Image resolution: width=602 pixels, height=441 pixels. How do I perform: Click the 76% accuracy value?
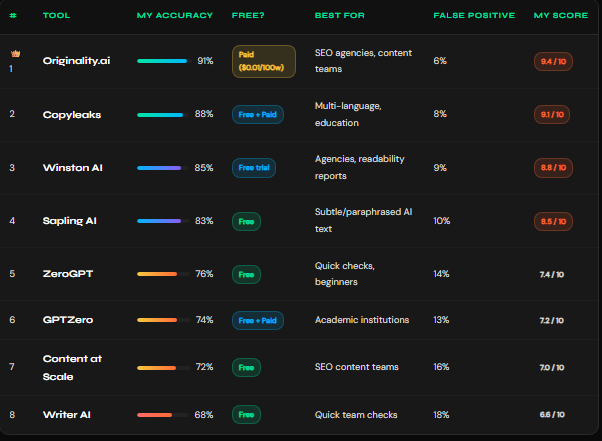pos(204,274)
